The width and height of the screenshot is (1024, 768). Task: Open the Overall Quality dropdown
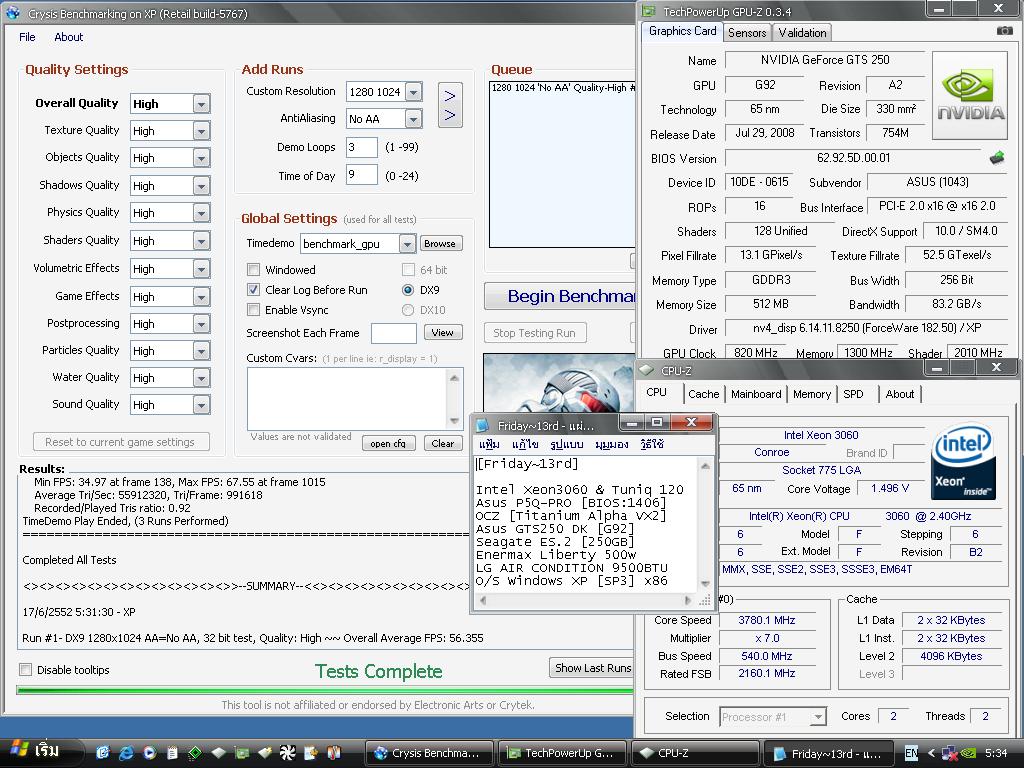pyautogui.click(x=201, y=104)
